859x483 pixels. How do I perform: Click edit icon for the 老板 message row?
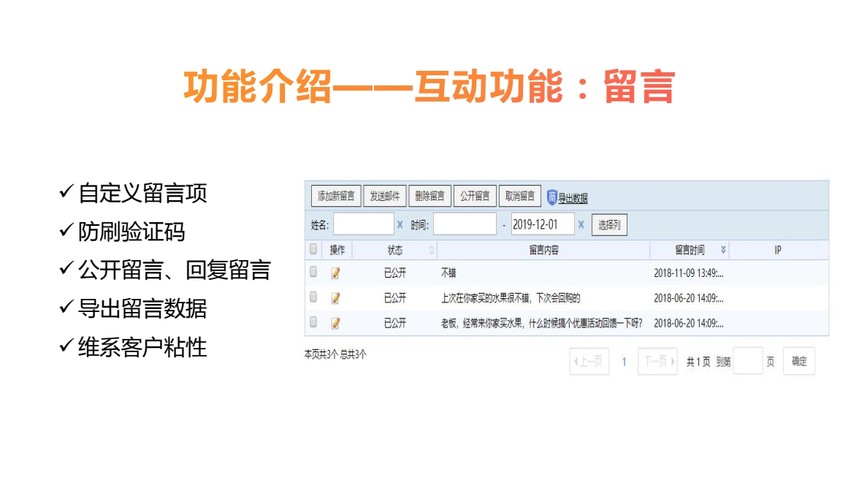(336, 323)
